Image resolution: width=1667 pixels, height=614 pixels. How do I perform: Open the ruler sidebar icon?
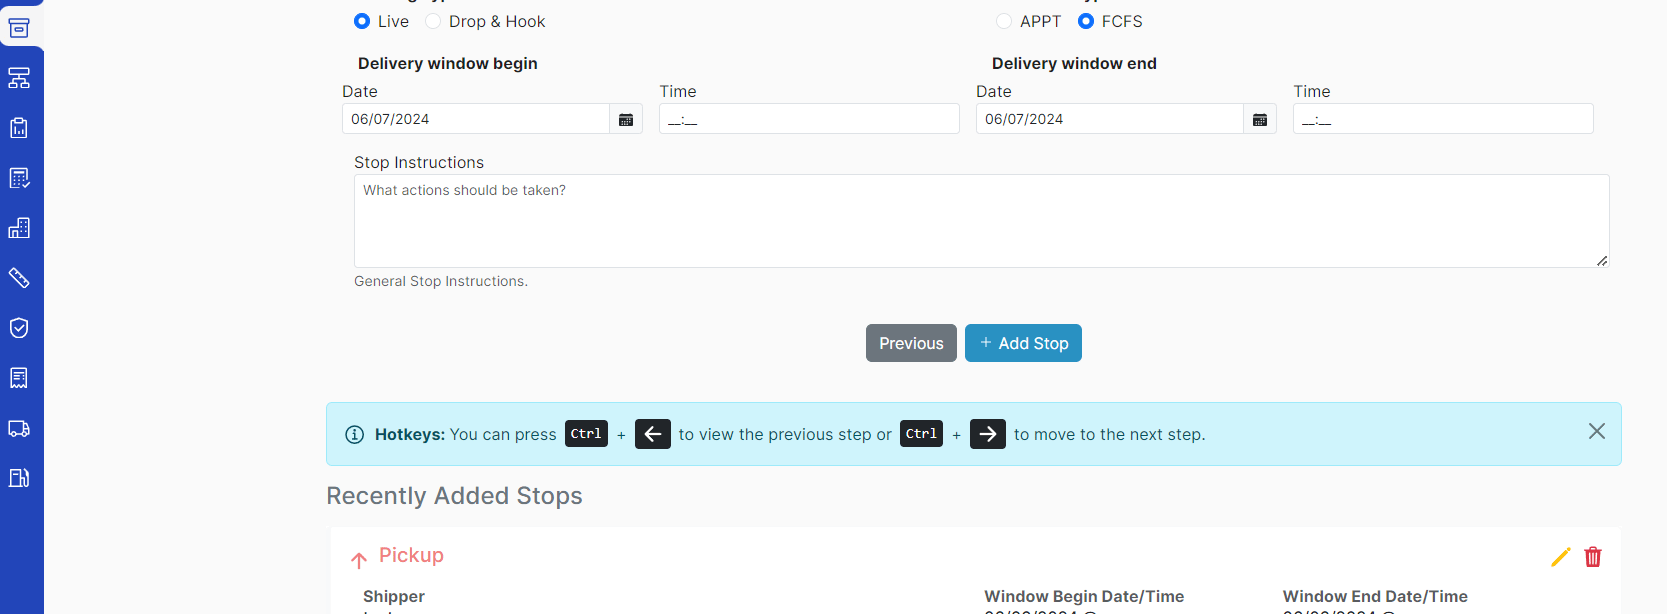click(19, 278)
